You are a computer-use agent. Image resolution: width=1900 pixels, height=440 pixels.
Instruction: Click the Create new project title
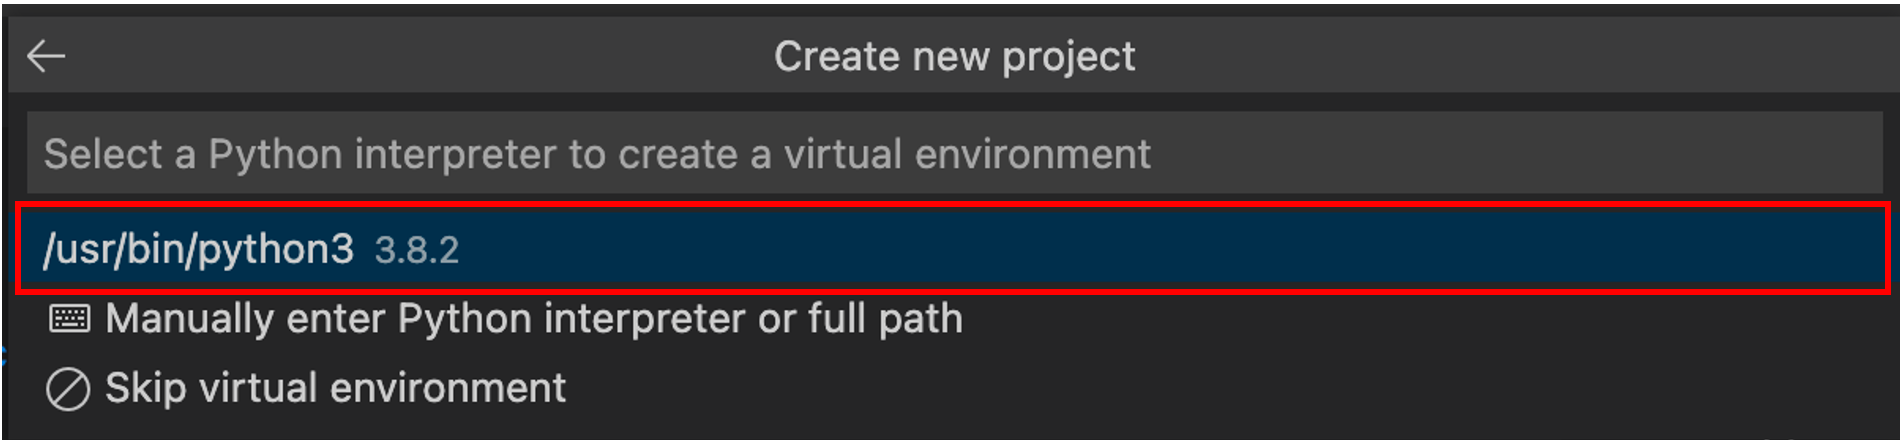954,57
